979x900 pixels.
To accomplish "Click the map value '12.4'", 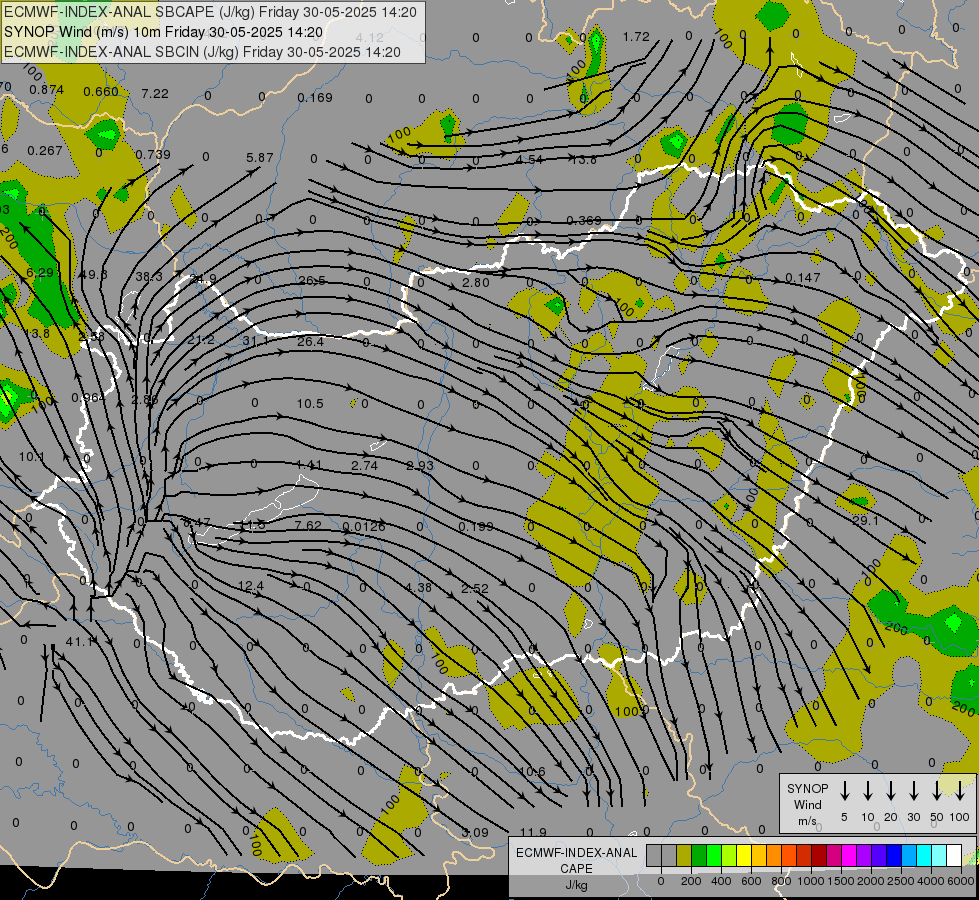I will pyautogui.click(x=251, y=586).
